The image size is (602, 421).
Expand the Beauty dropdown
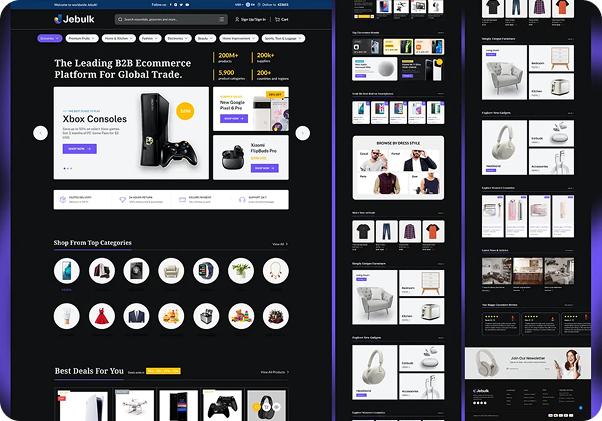tap(205, 38)
